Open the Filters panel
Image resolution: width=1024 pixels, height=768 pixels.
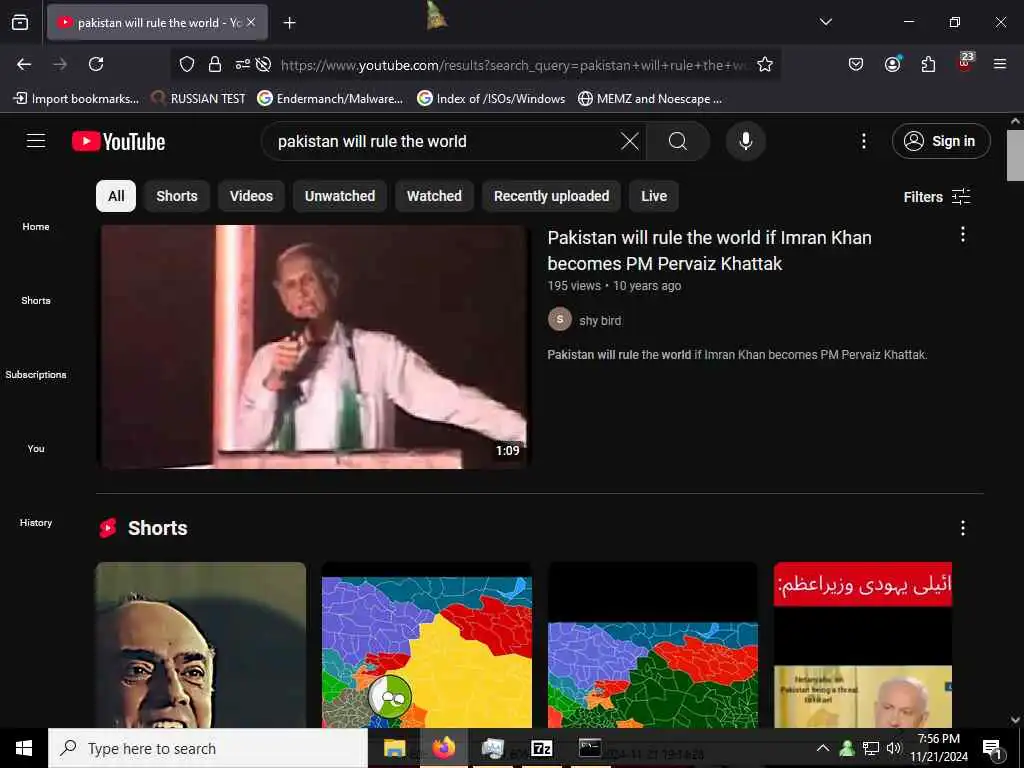coord(937,197)
